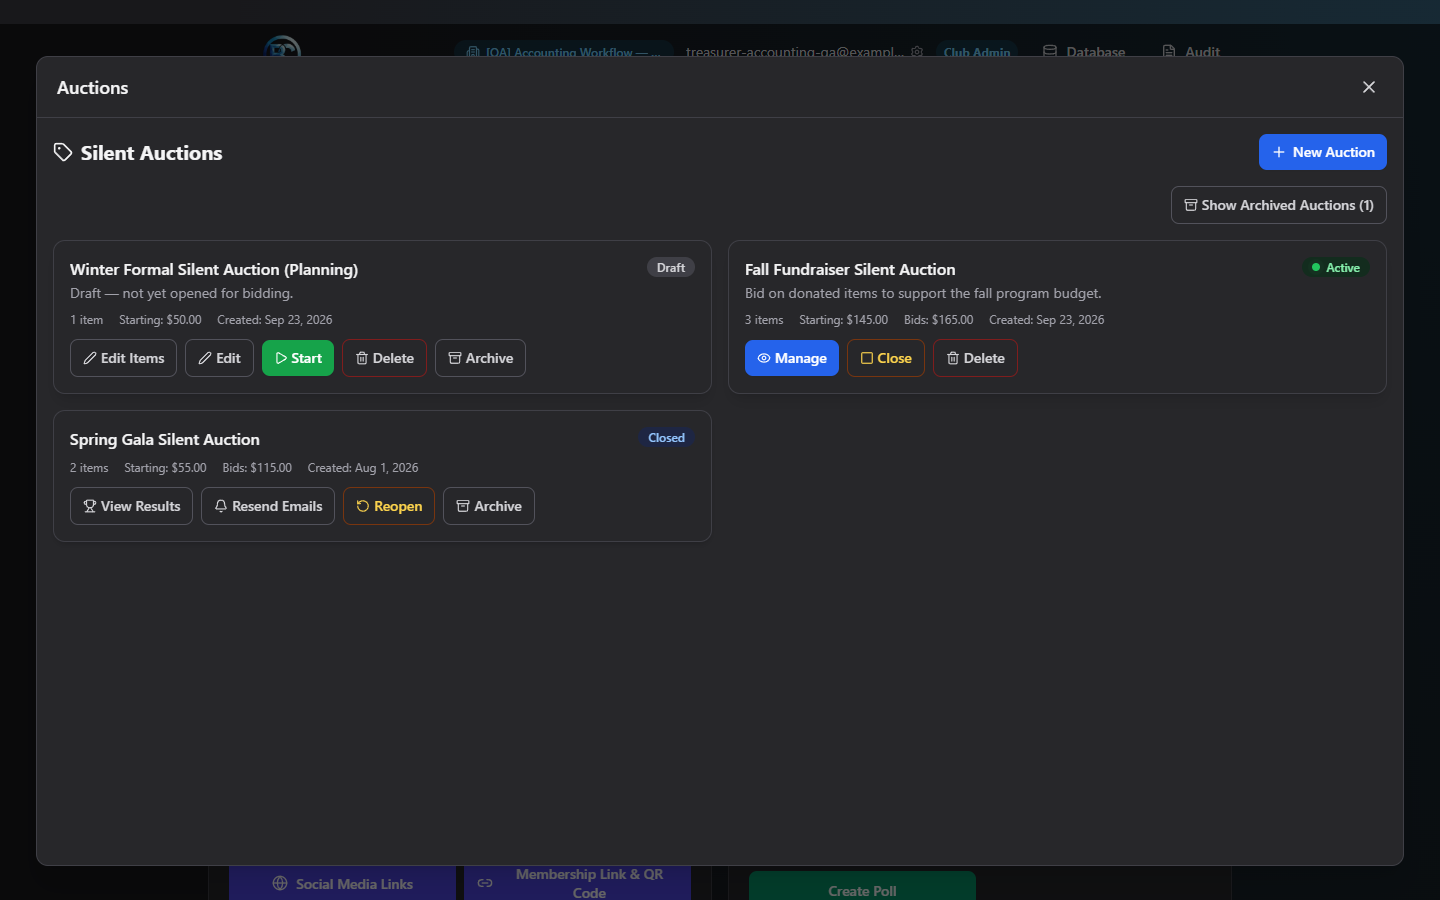The image size is (1440, 900).
Task: Click the Closed status badge
Action: click(x=666, y=437)
